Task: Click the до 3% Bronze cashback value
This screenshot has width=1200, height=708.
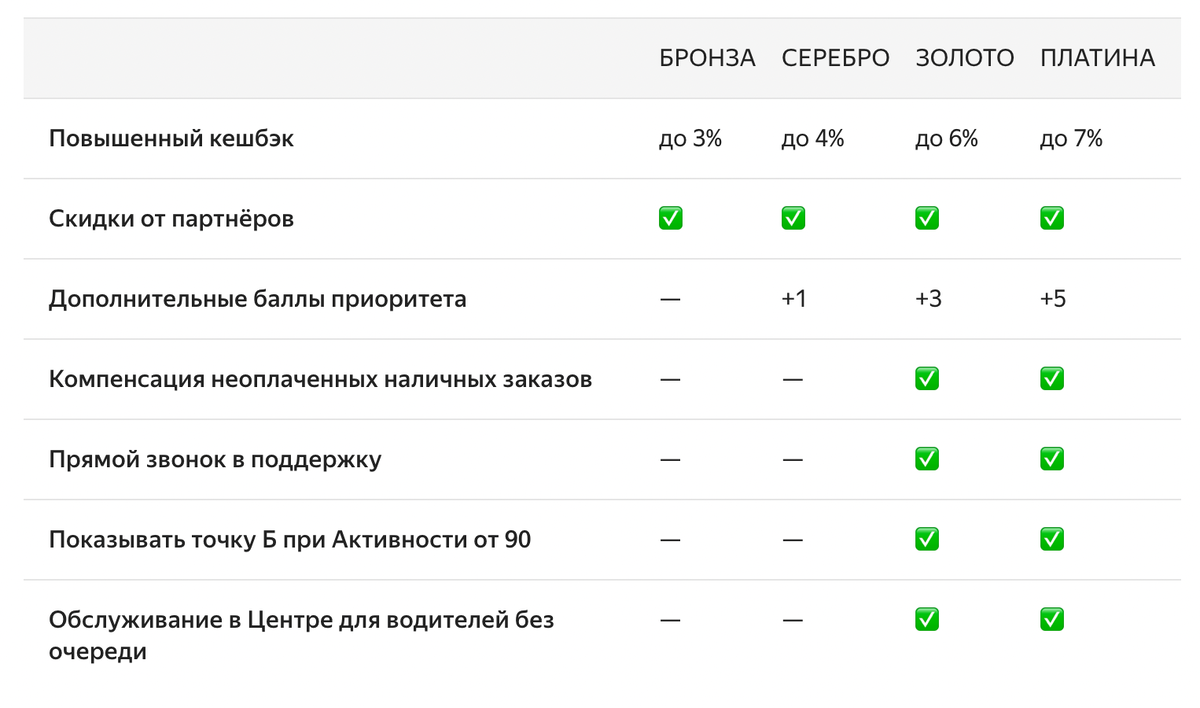Action: pos(690,138)
